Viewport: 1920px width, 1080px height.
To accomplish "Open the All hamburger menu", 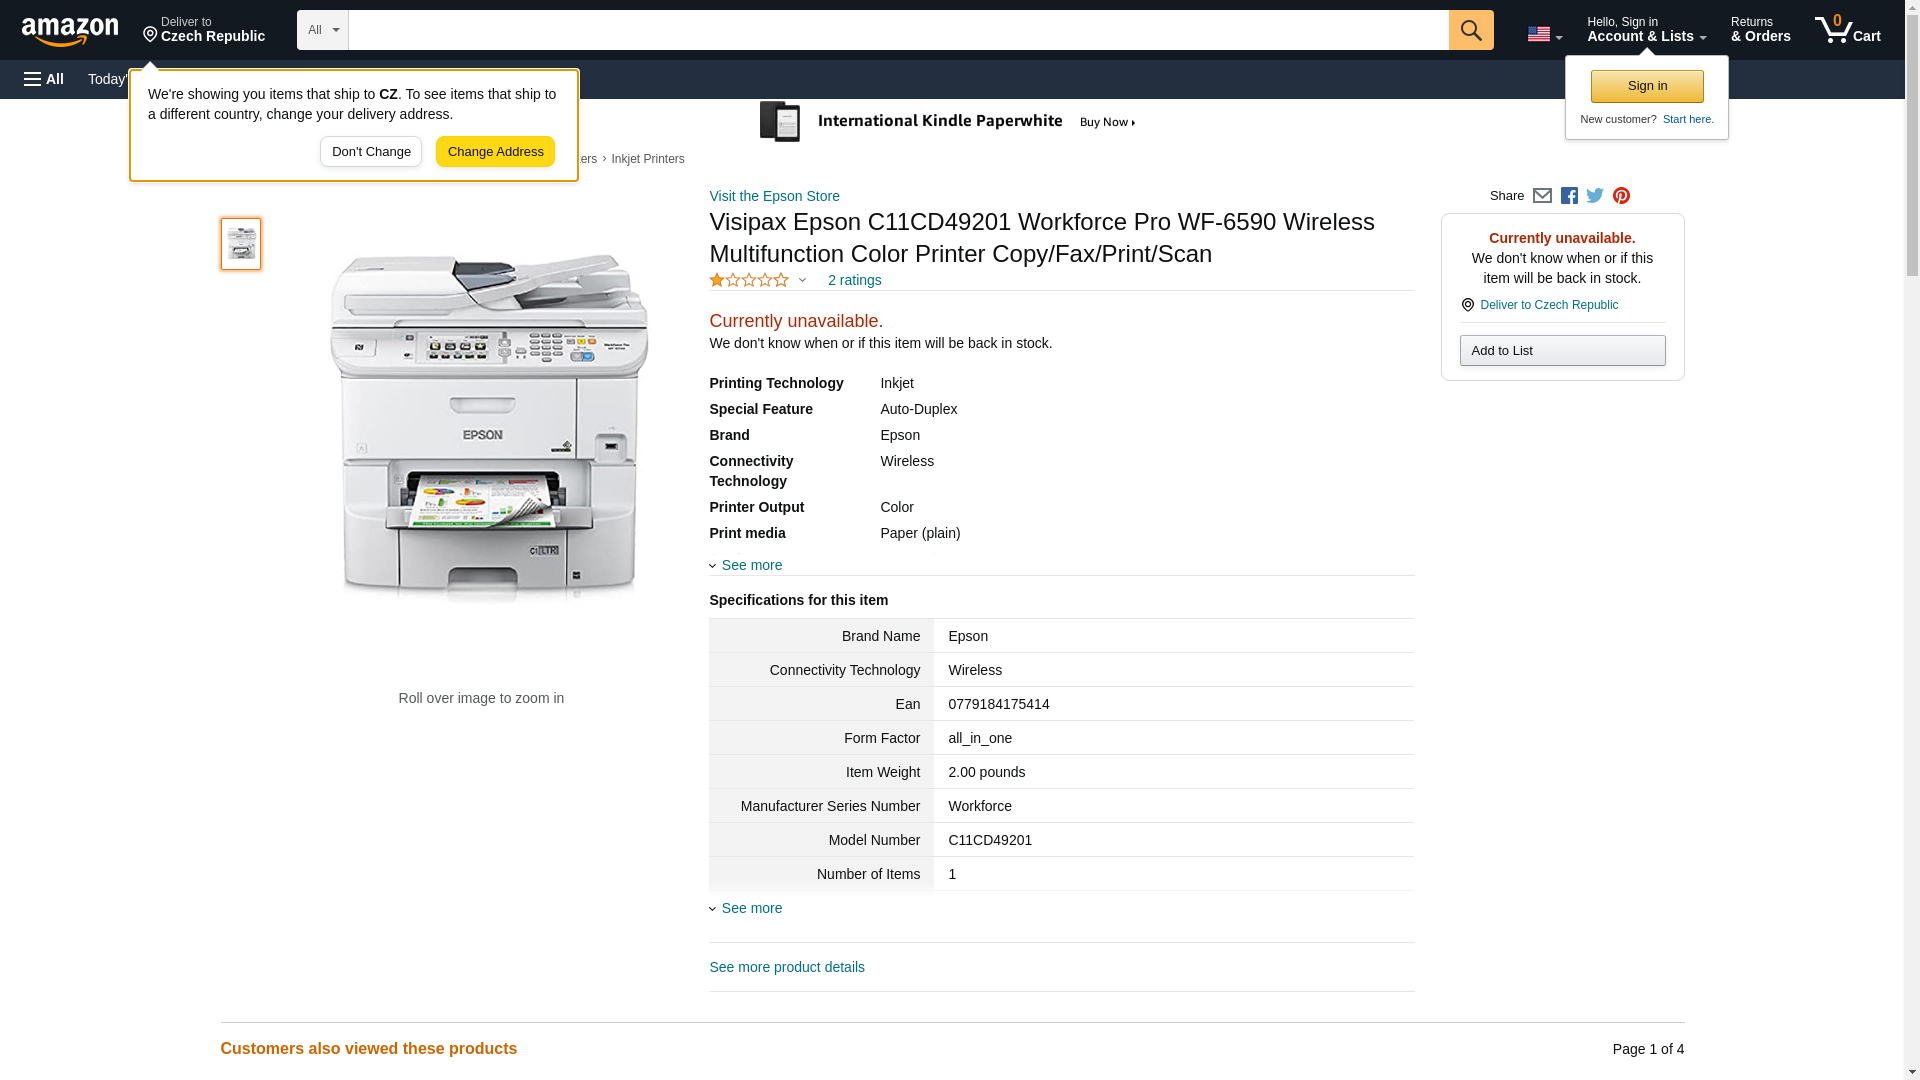I will pos(44,79).
